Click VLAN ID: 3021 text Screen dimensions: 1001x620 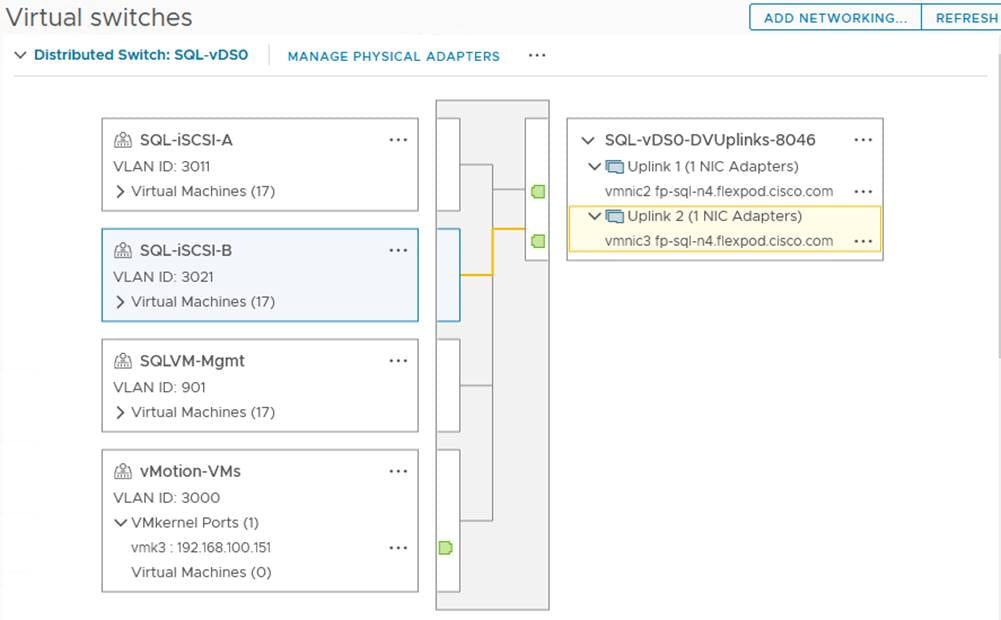pyautogui.click(x=163, y=277)
